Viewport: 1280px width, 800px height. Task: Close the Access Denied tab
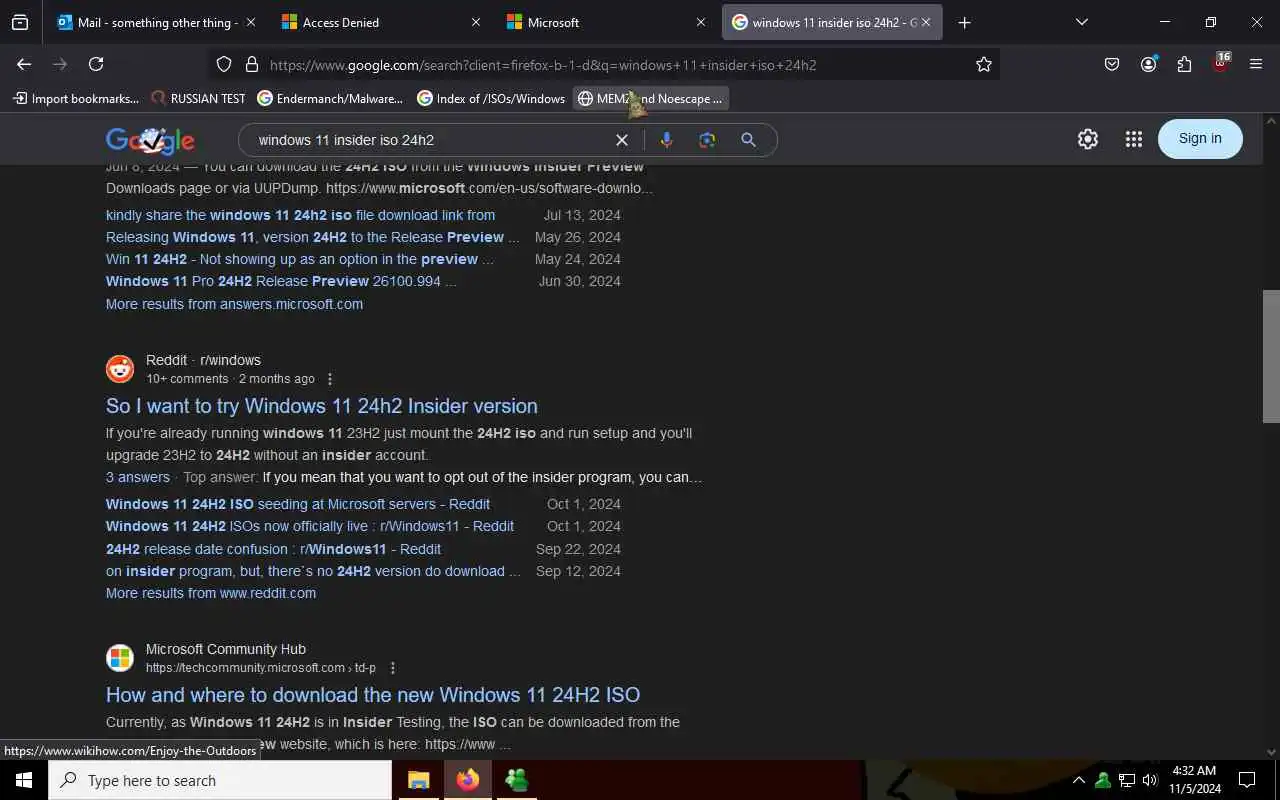475,22
